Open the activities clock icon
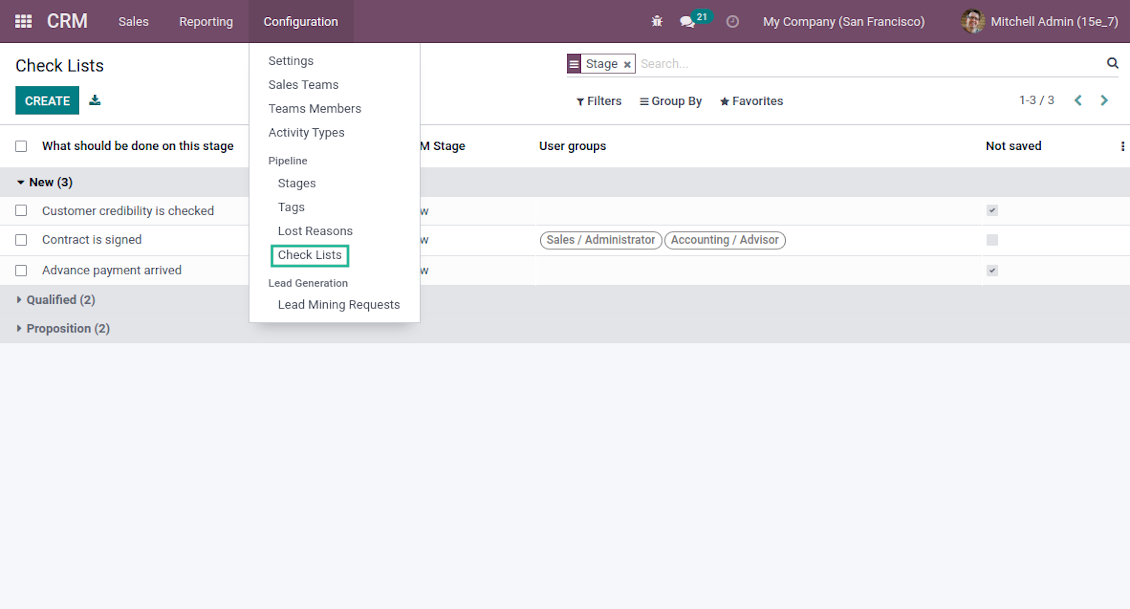The image size is (1130, 609). (732, 22)
